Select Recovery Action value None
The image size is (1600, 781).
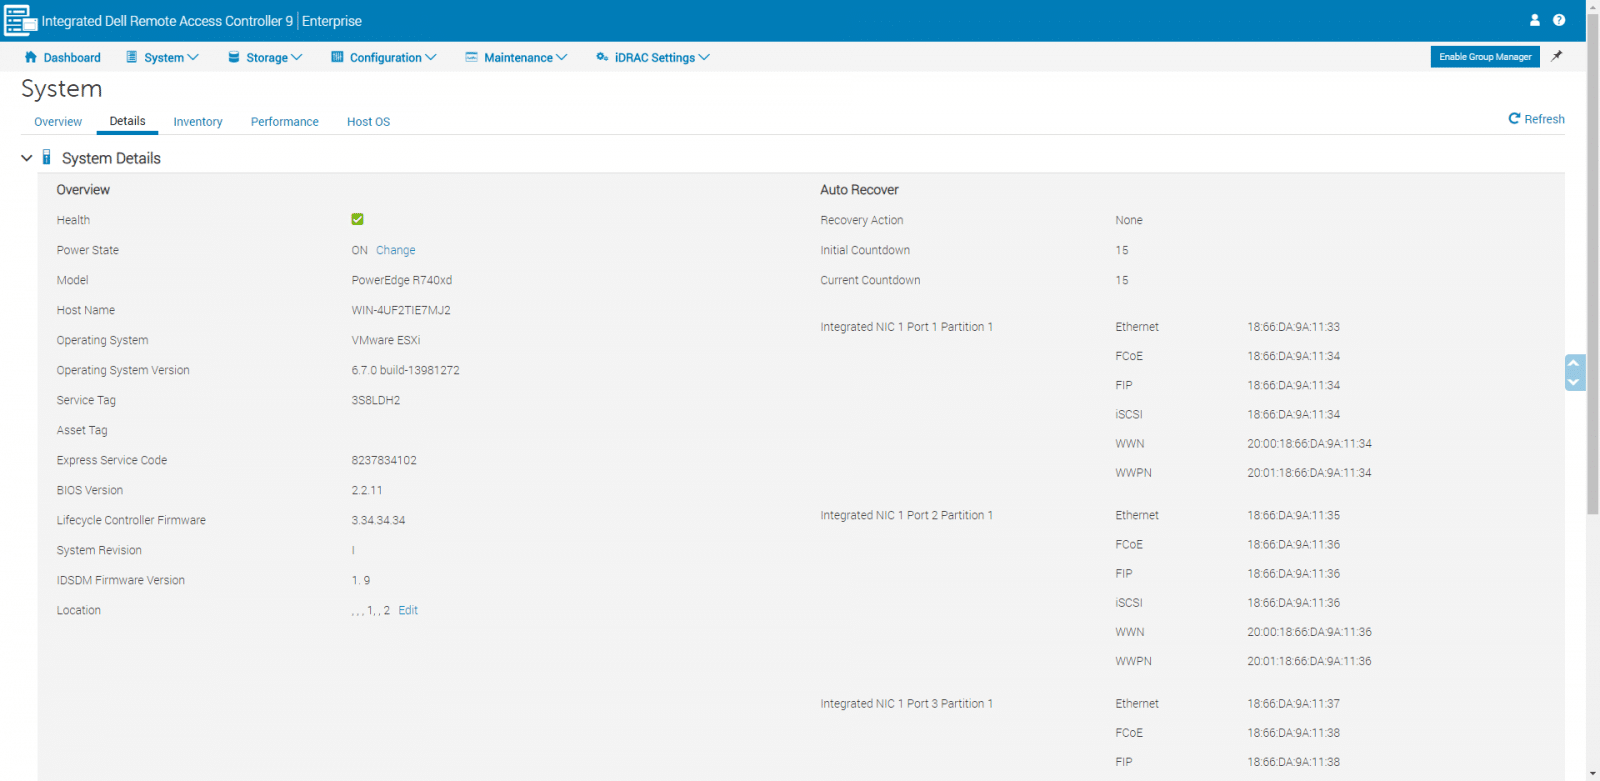pos(1129,220)
